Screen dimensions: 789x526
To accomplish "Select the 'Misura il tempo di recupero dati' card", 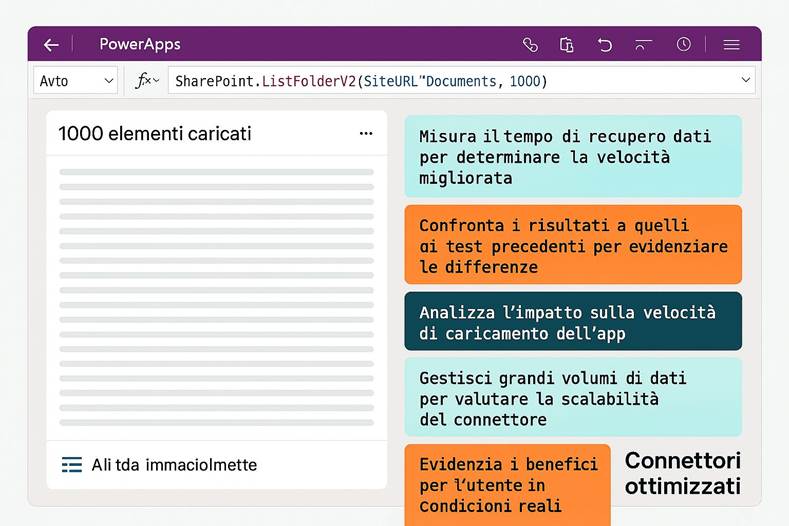I will [x=573, y=157].
